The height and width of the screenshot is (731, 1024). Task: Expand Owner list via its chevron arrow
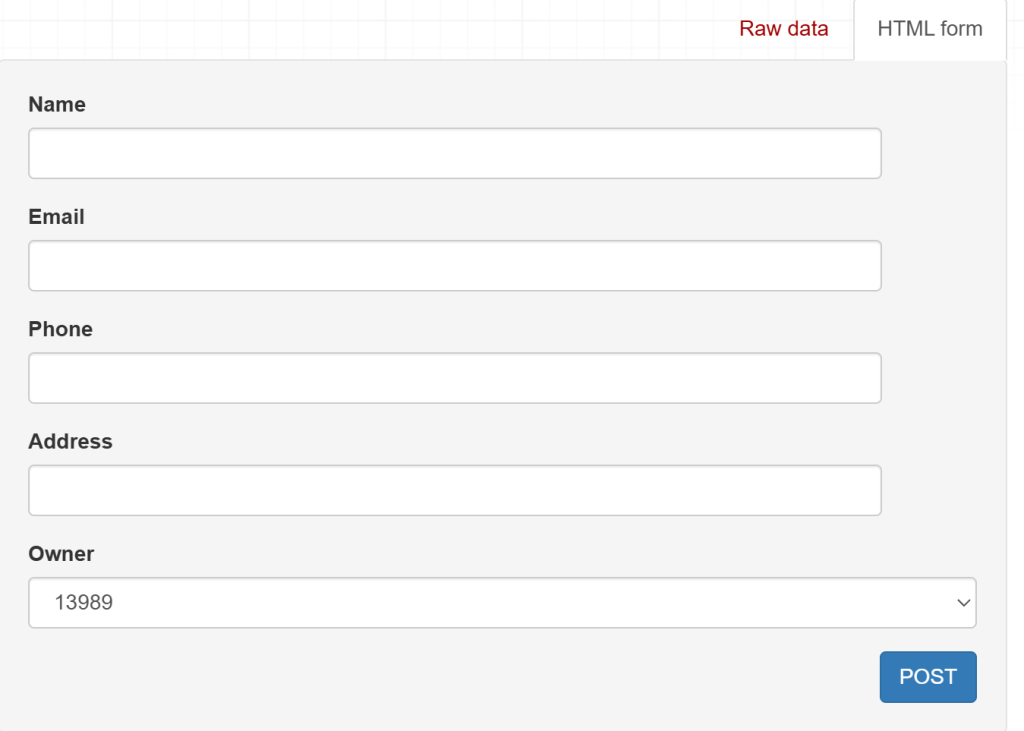tap(963, 603)
